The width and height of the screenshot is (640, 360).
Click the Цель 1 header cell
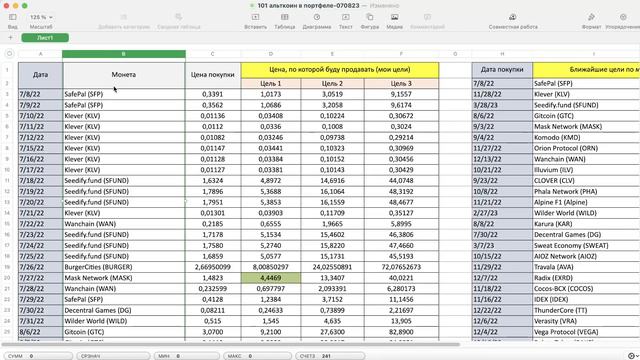point(271,83)
